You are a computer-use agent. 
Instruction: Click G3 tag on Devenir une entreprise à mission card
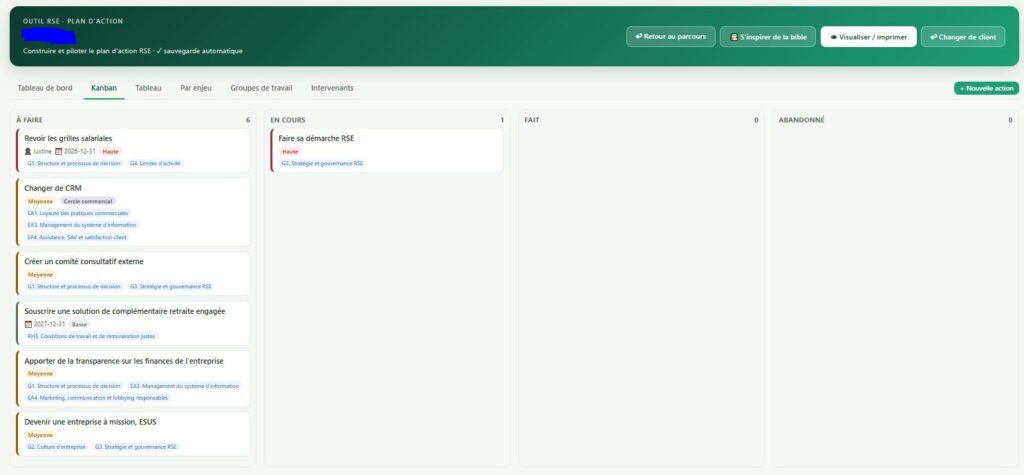[136, 447]
